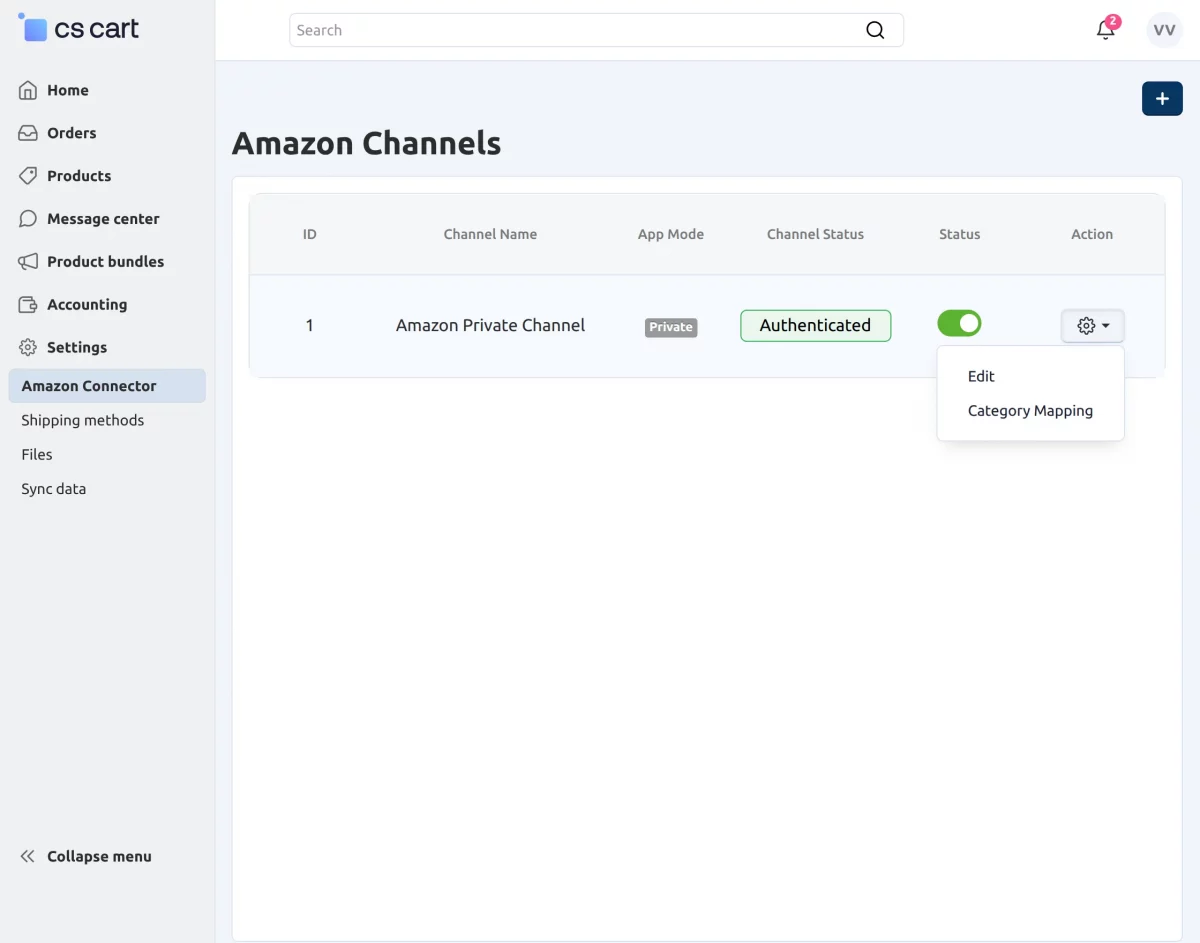Select Amazon Connector submenu item

tap(107, 386)
